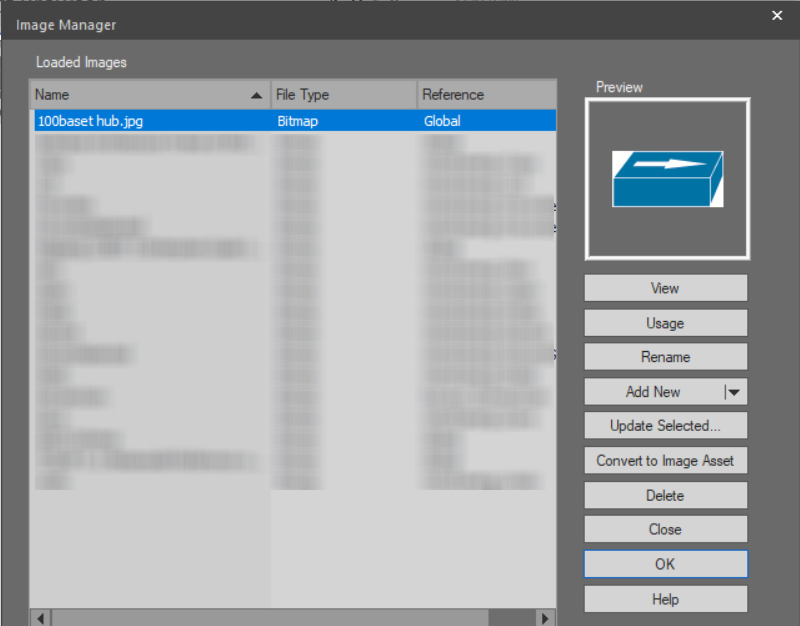Sort the list by File Type column

(x=343, y=95)
